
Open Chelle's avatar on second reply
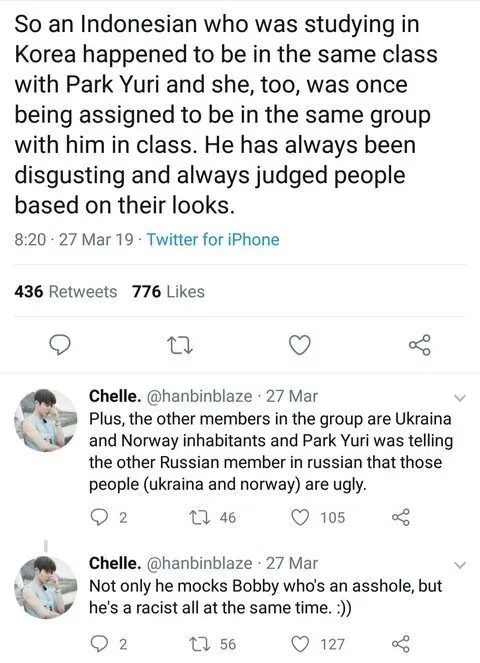[x=46, y=587]
